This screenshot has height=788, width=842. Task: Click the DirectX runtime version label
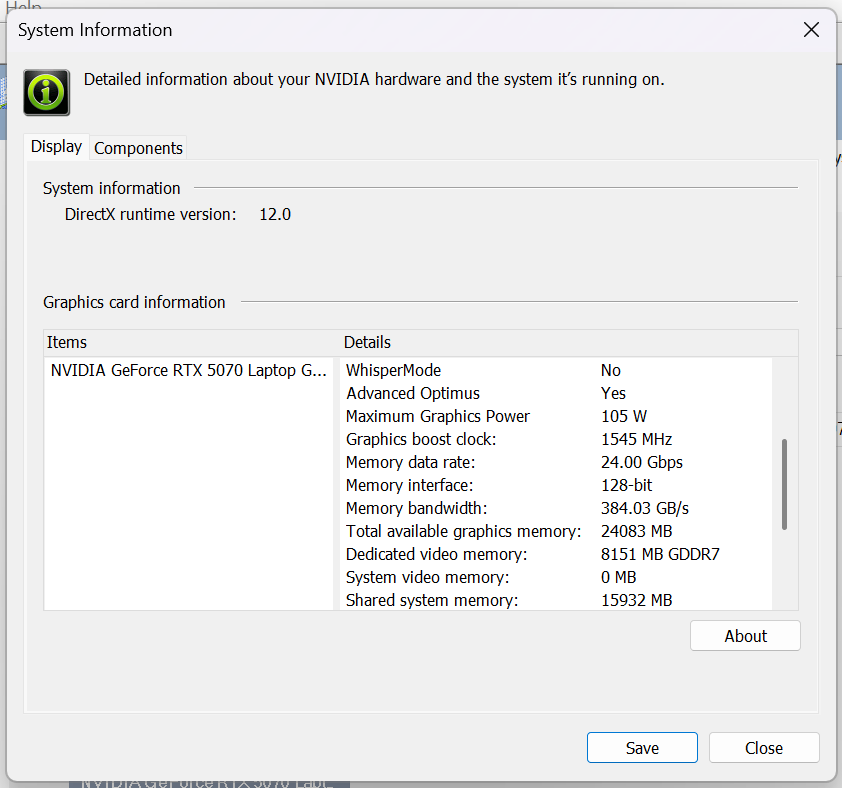[x=150, y=214]
